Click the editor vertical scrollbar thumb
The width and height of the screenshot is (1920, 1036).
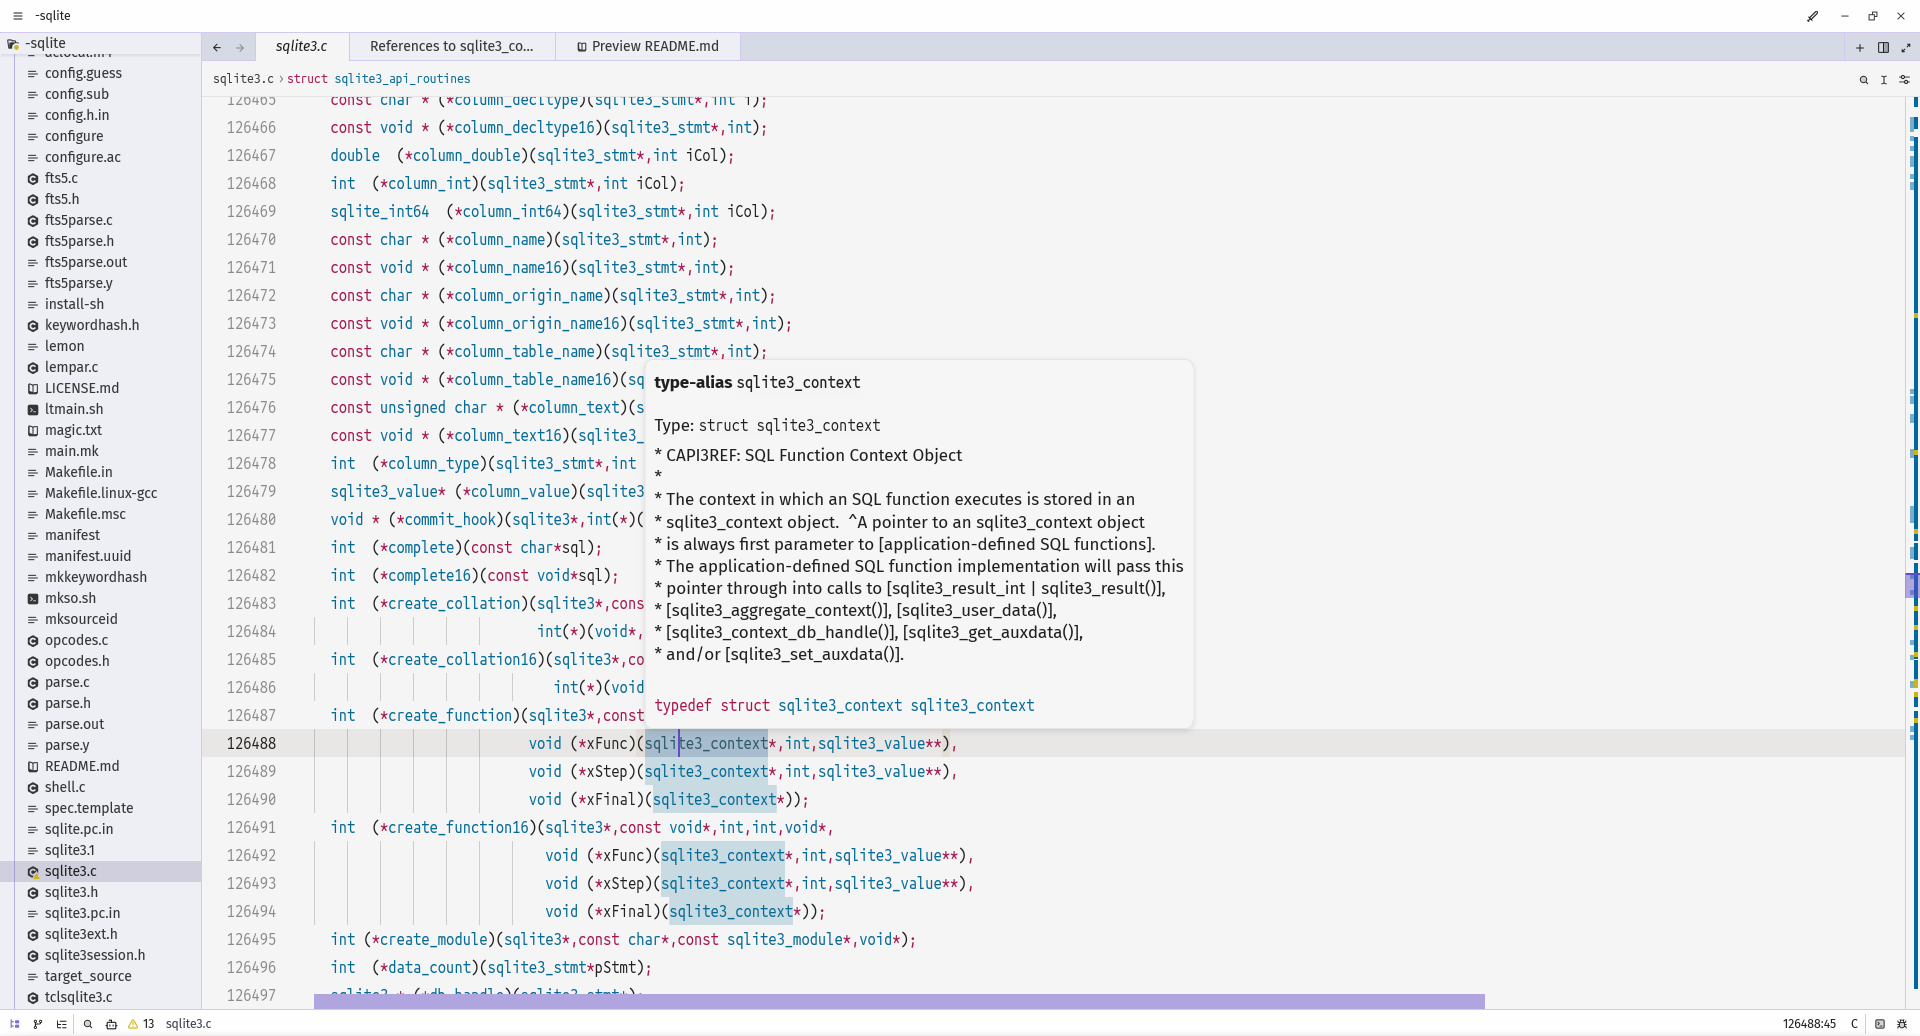click(1911, 584)
